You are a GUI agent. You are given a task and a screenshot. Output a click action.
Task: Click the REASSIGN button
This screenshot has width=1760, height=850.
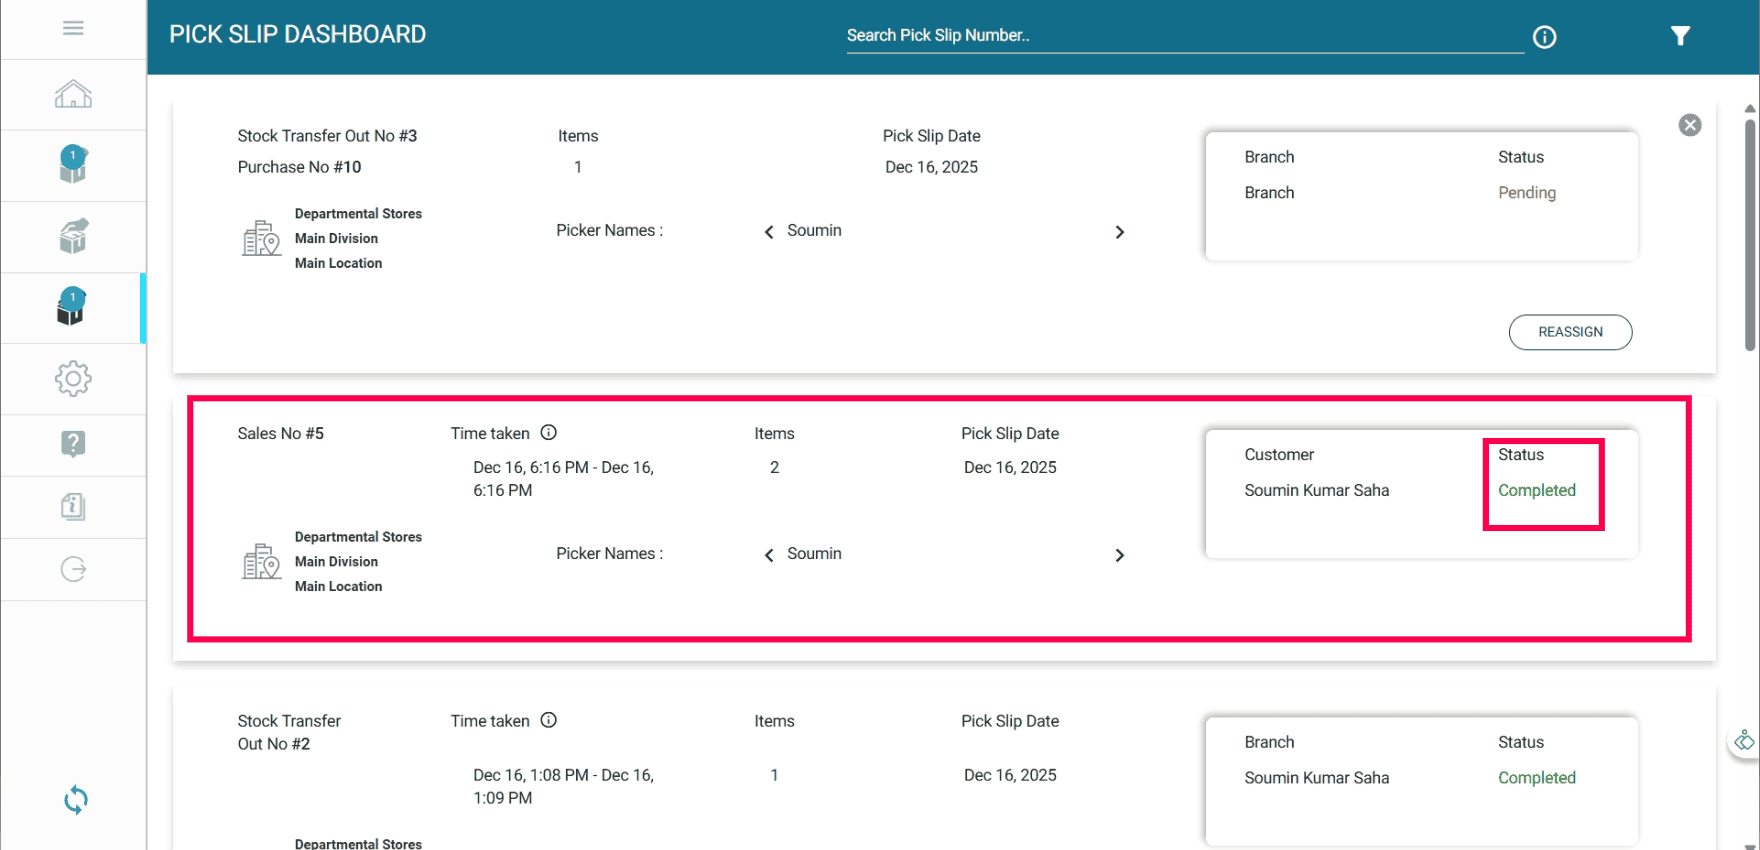pyautogui.click(x=1570, y=332)
